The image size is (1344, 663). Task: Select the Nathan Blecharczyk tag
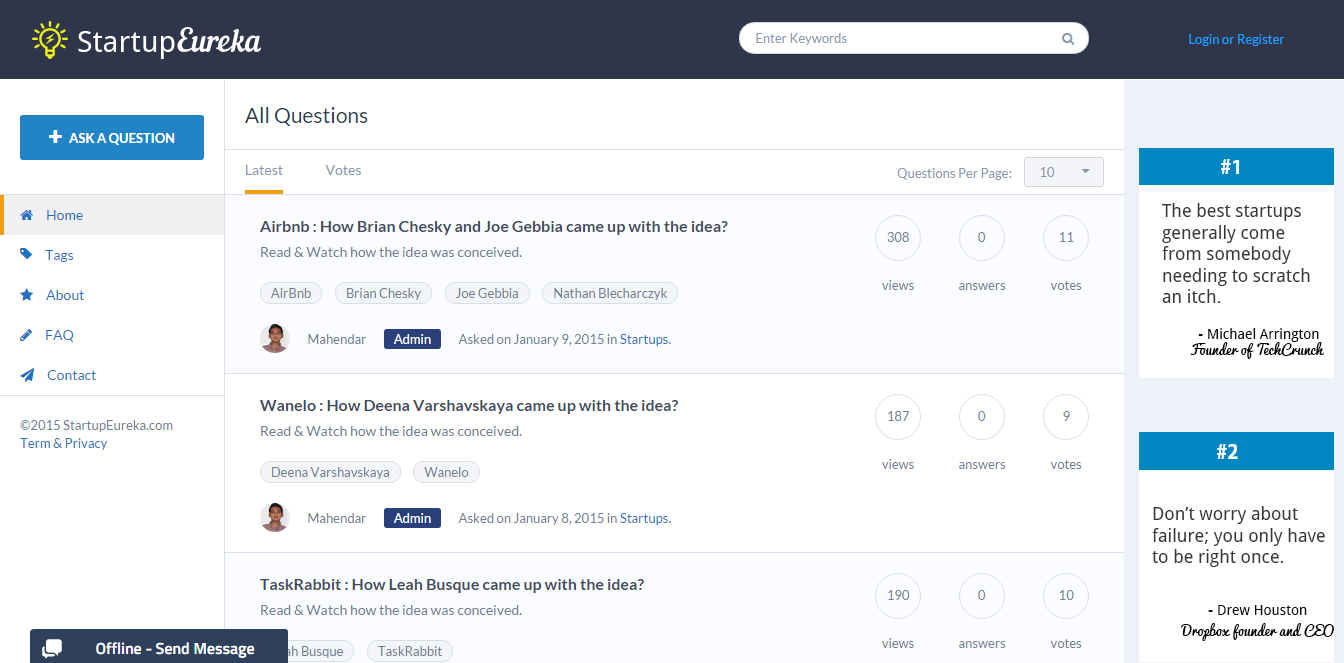pyautogui.click(x=610, y=293)
